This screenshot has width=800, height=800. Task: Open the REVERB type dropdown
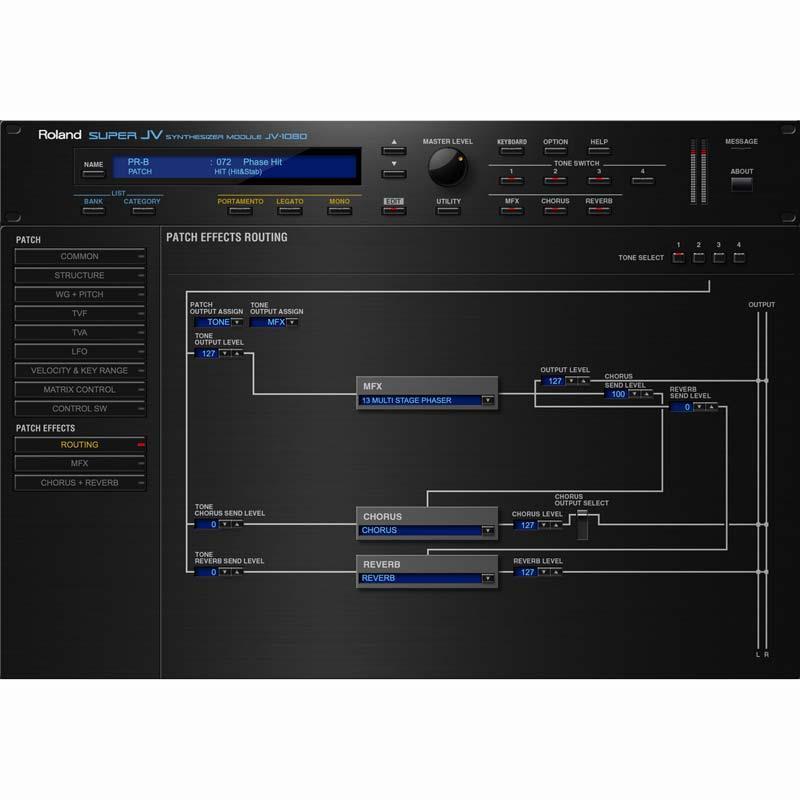click(426, 577)
